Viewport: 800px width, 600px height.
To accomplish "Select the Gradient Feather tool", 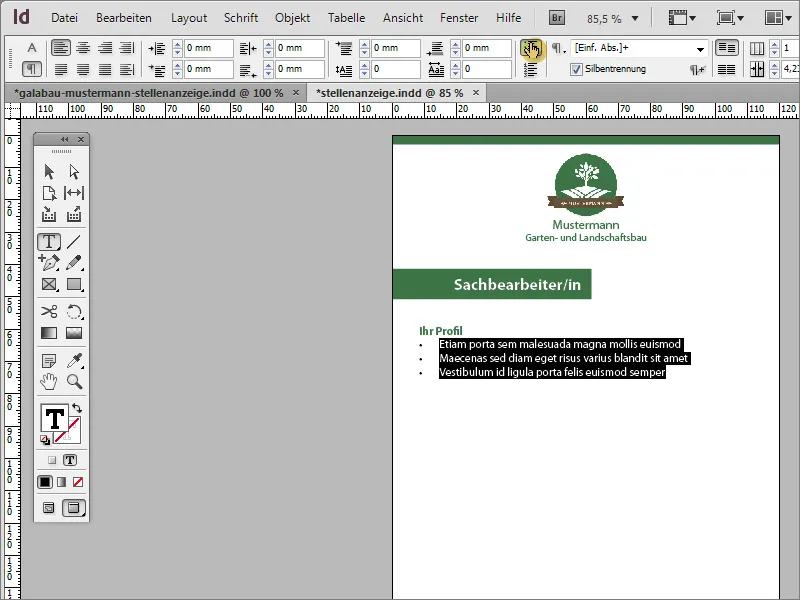I will 74,333.
